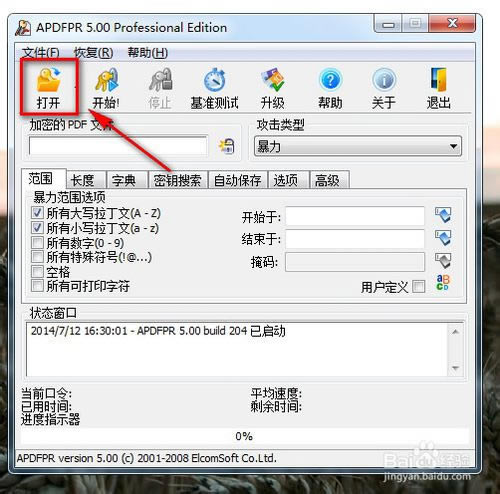This screenshot has height=494, width=500.
Task: Open custom charset aBcD icon
Action: pyautogui.click(x=443, y=283)
